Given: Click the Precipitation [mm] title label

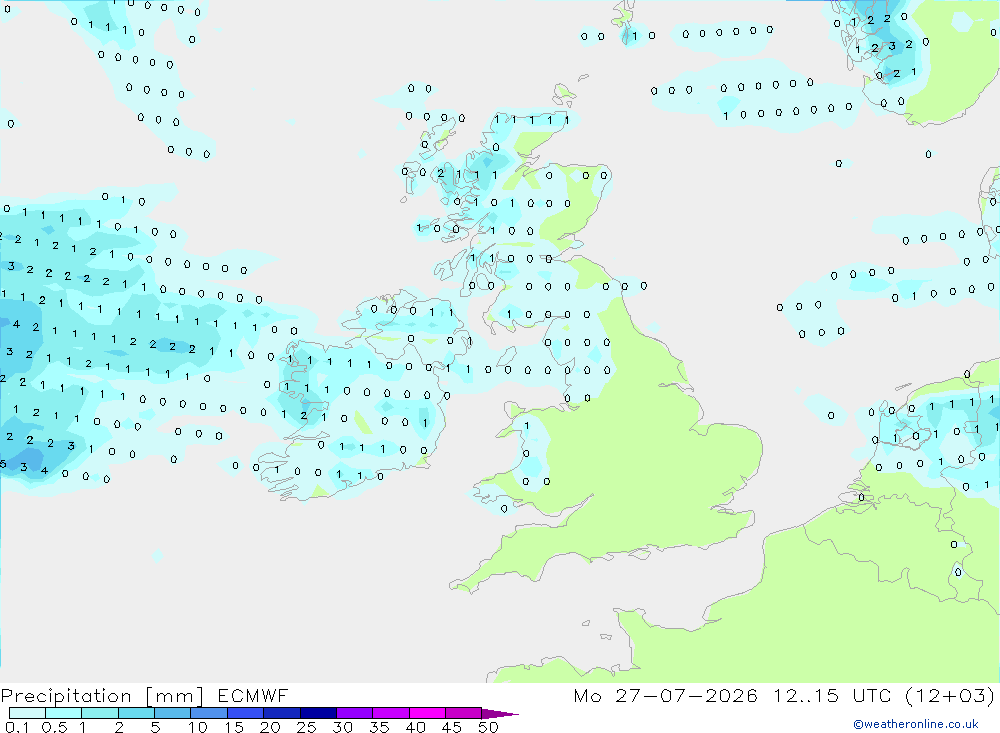Looking at the screenshot, I should [102, 696].
